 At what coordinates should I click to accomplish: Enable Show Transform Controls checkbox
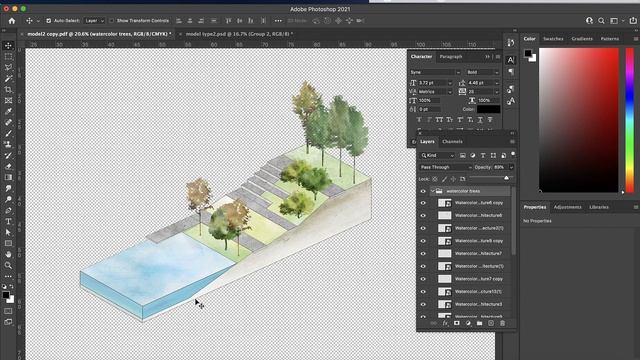111,20
